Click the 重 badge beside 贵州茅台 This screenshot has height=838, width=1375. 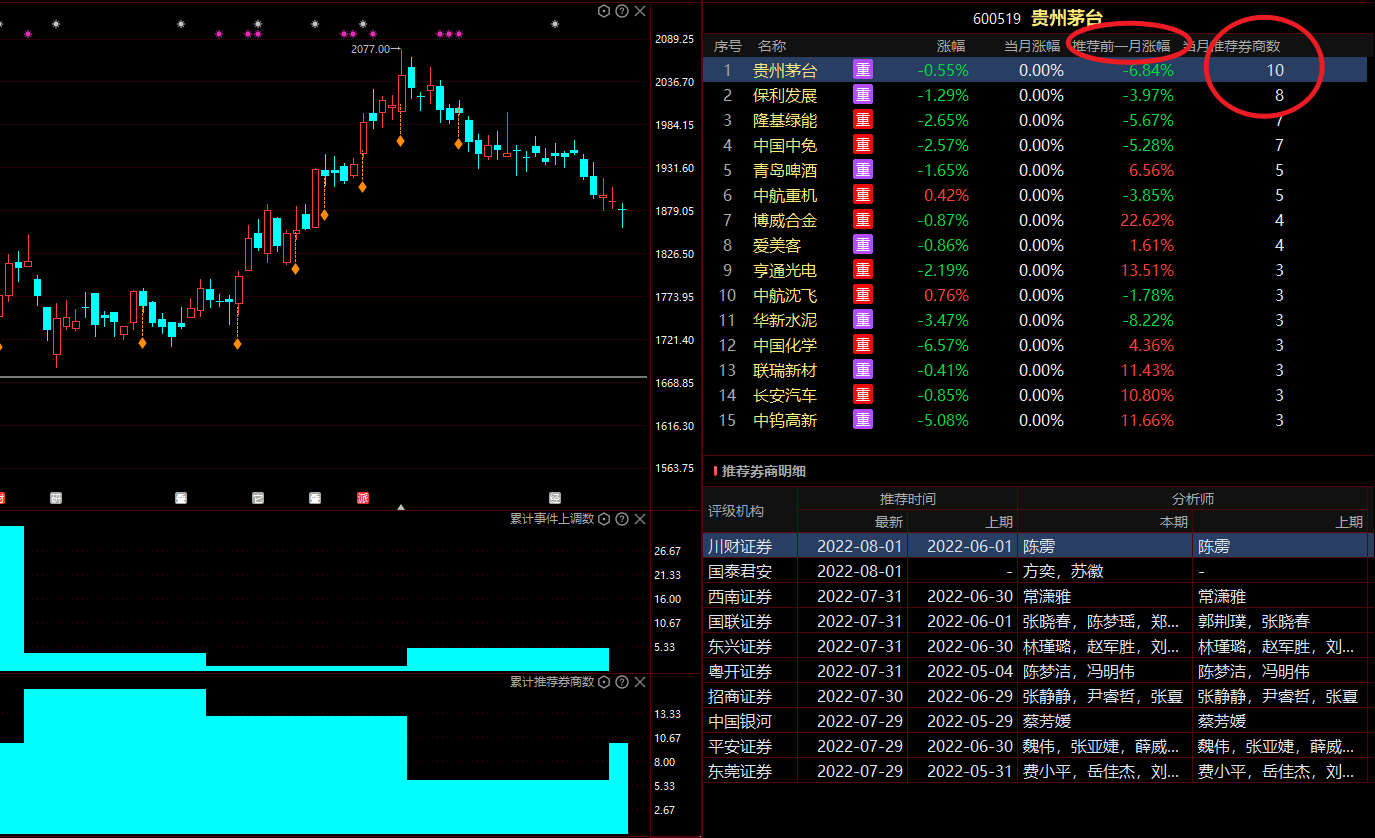pyautogui.click(x=863, y=70)
